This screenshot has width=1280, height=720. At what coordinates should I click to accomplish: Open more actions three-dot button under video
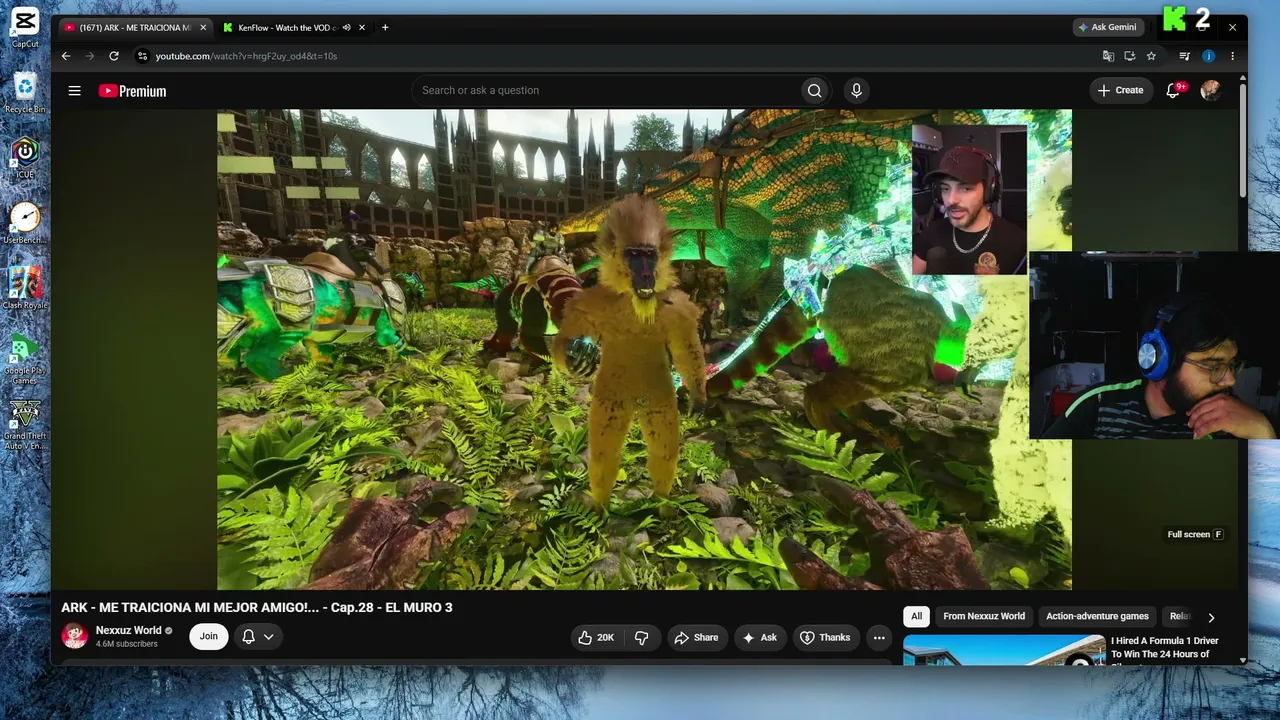pos(879,638)
